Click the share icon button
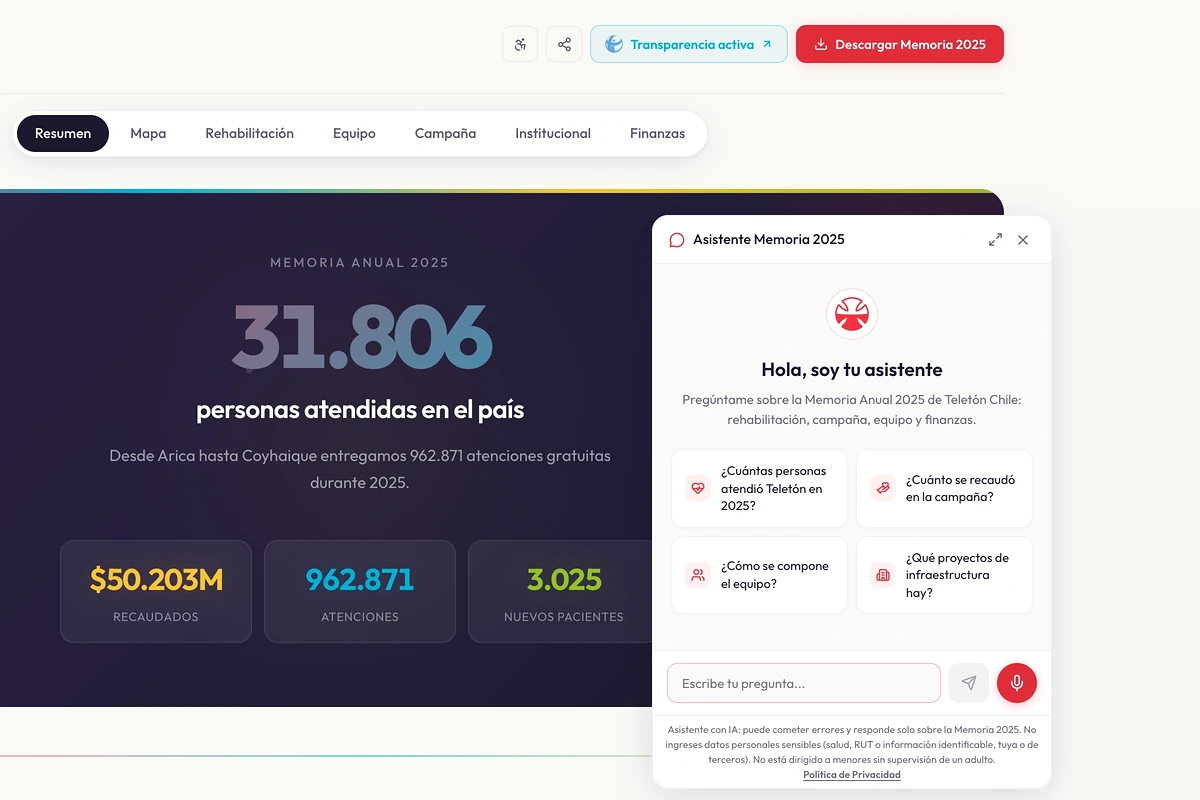This screenshot has height=800, width=1200. click(564, 44)
